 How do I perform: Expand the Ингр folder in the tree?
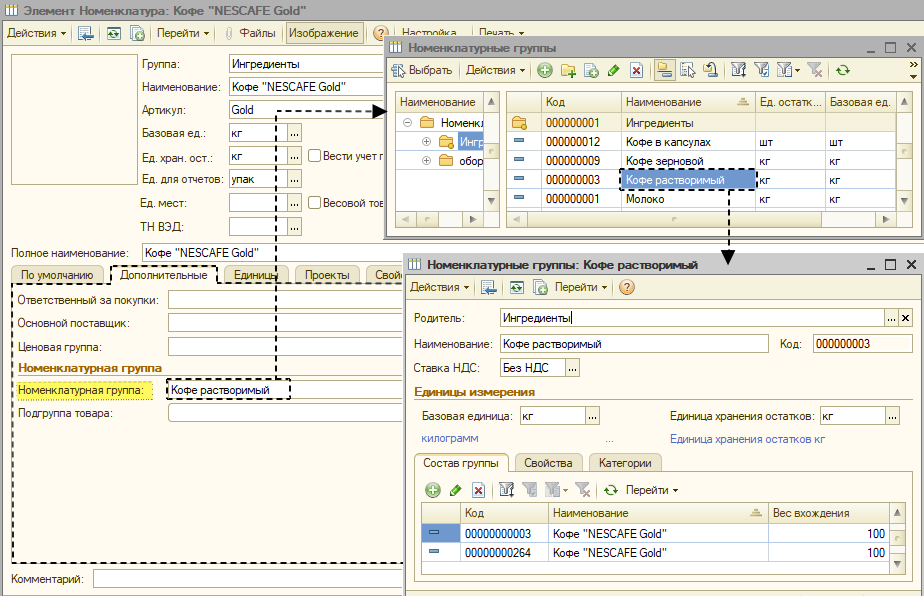(427, 142)
